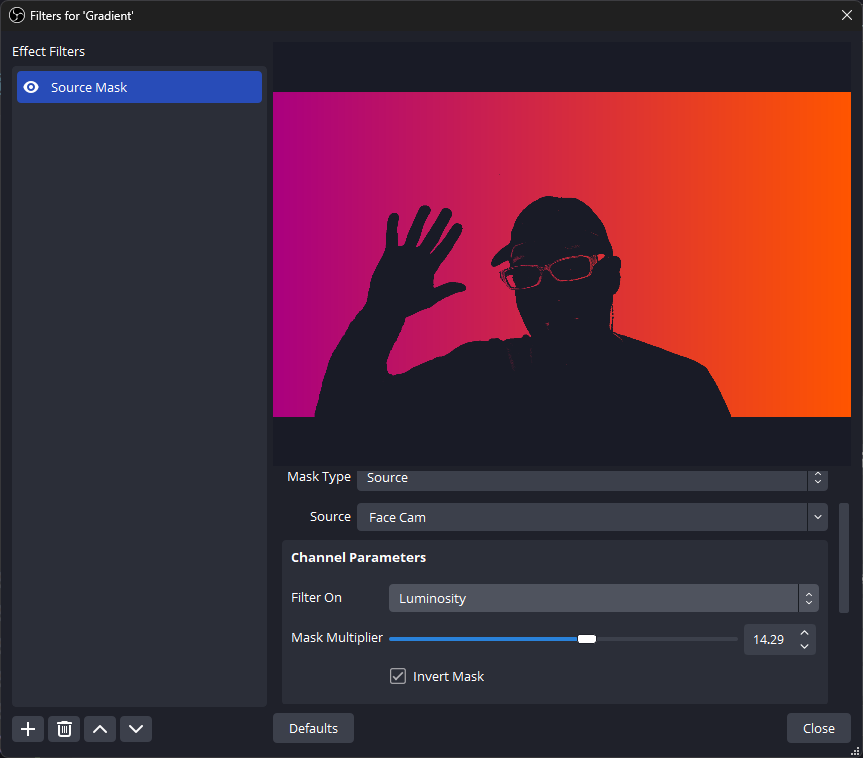
Task: Dismiss the dialog with the Close button
Action: (818, 728)
